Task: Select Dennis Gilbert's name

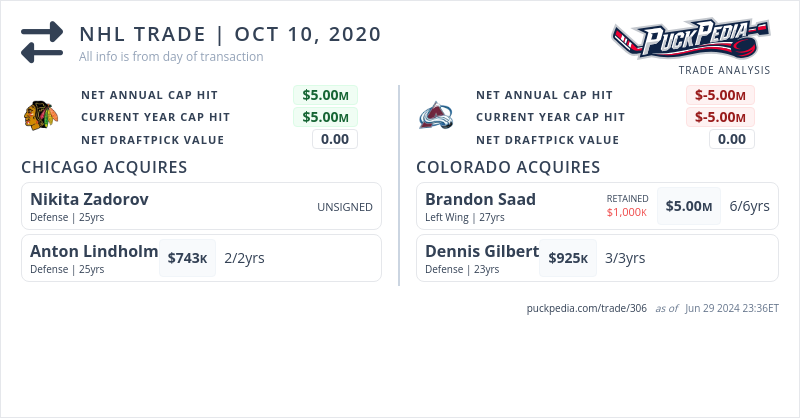Action: point(482,251)
